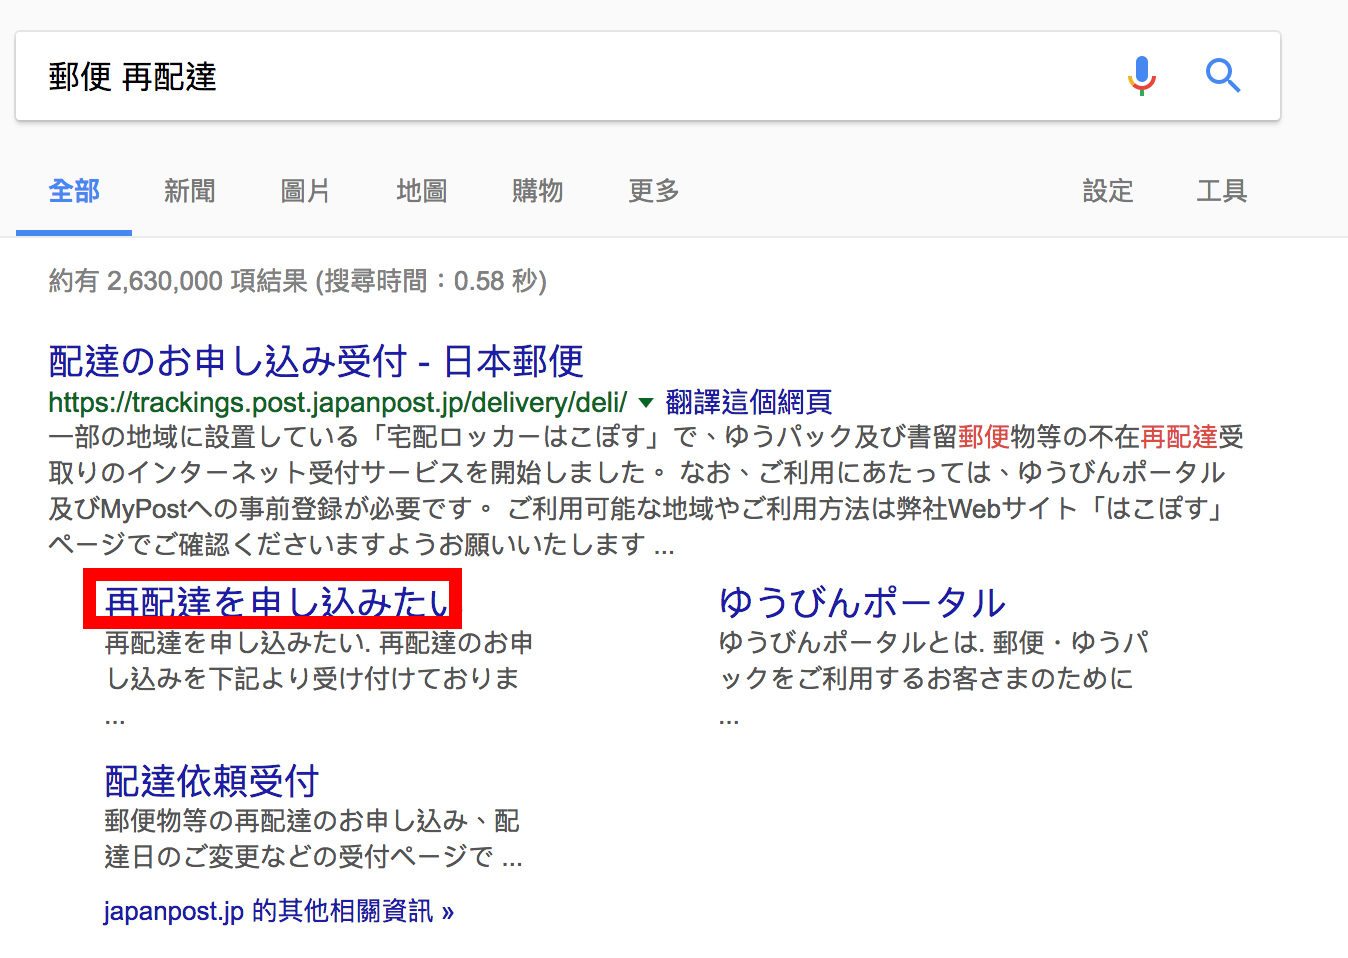Viewport: 1348px width, 958px height.
Task: Open result 配達のお申し込み受付 - 日本郵便
Action: 316,361
